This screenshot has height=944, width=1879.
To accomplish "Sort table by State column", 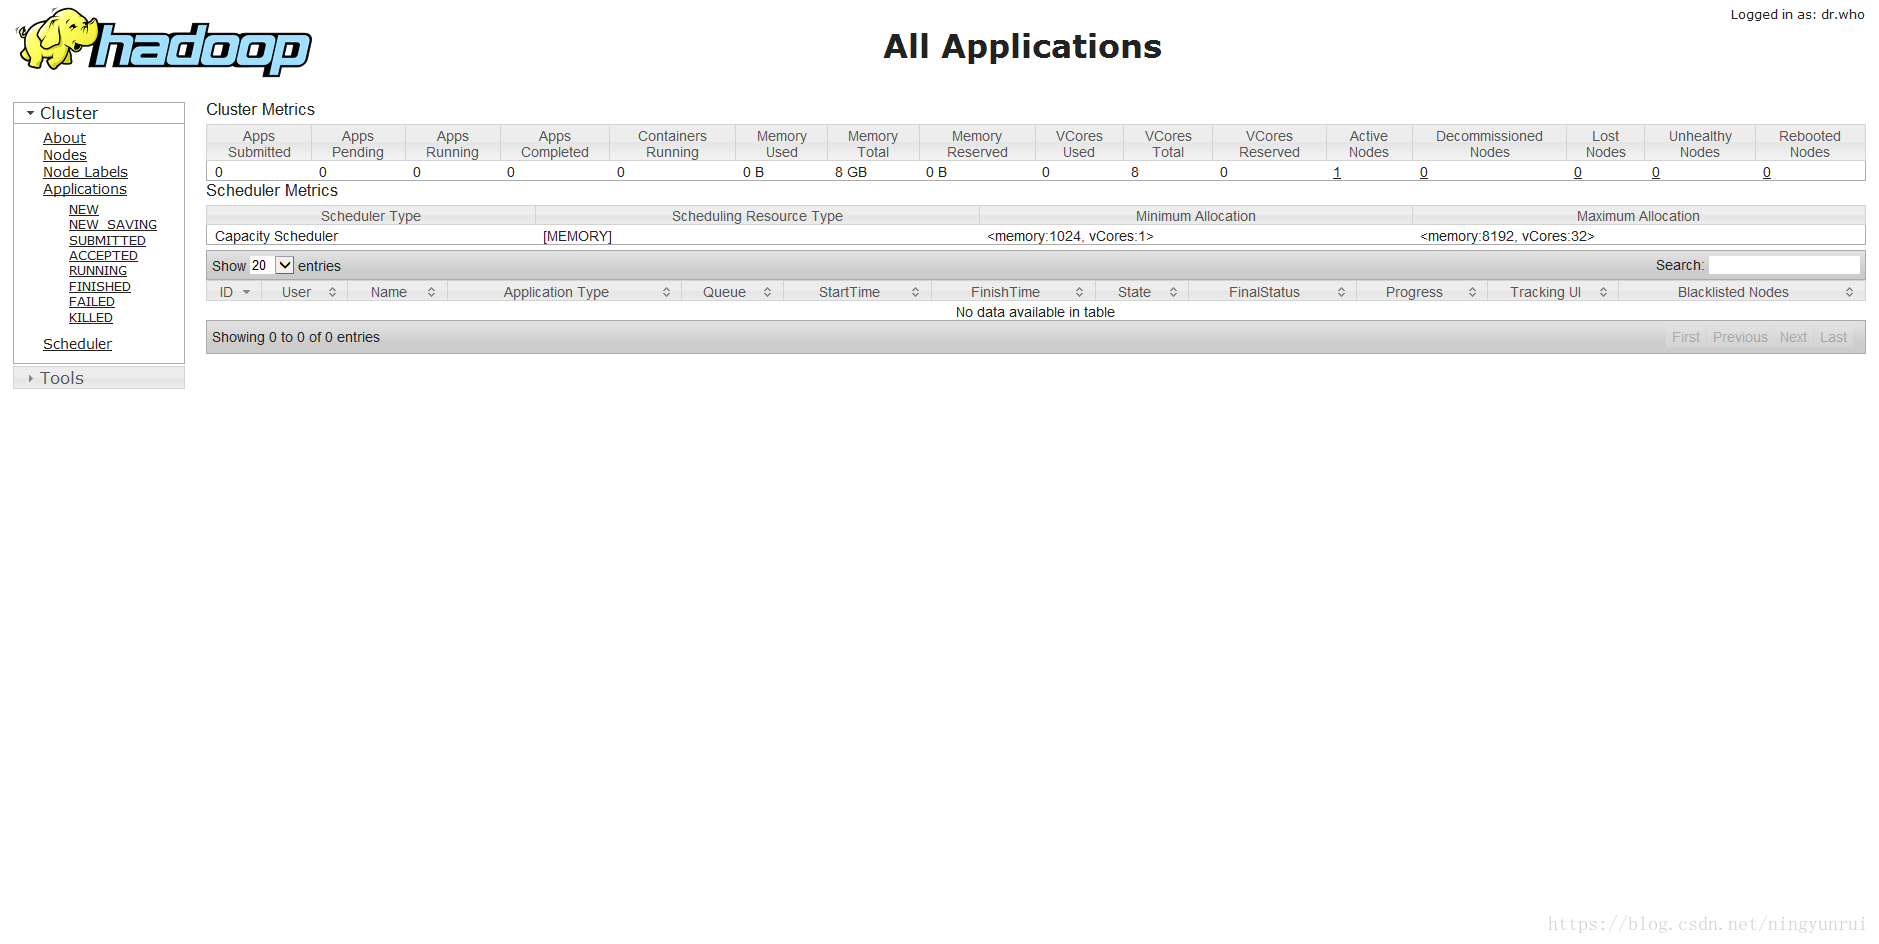I will pyautogui.click(x=1142, y=292).
